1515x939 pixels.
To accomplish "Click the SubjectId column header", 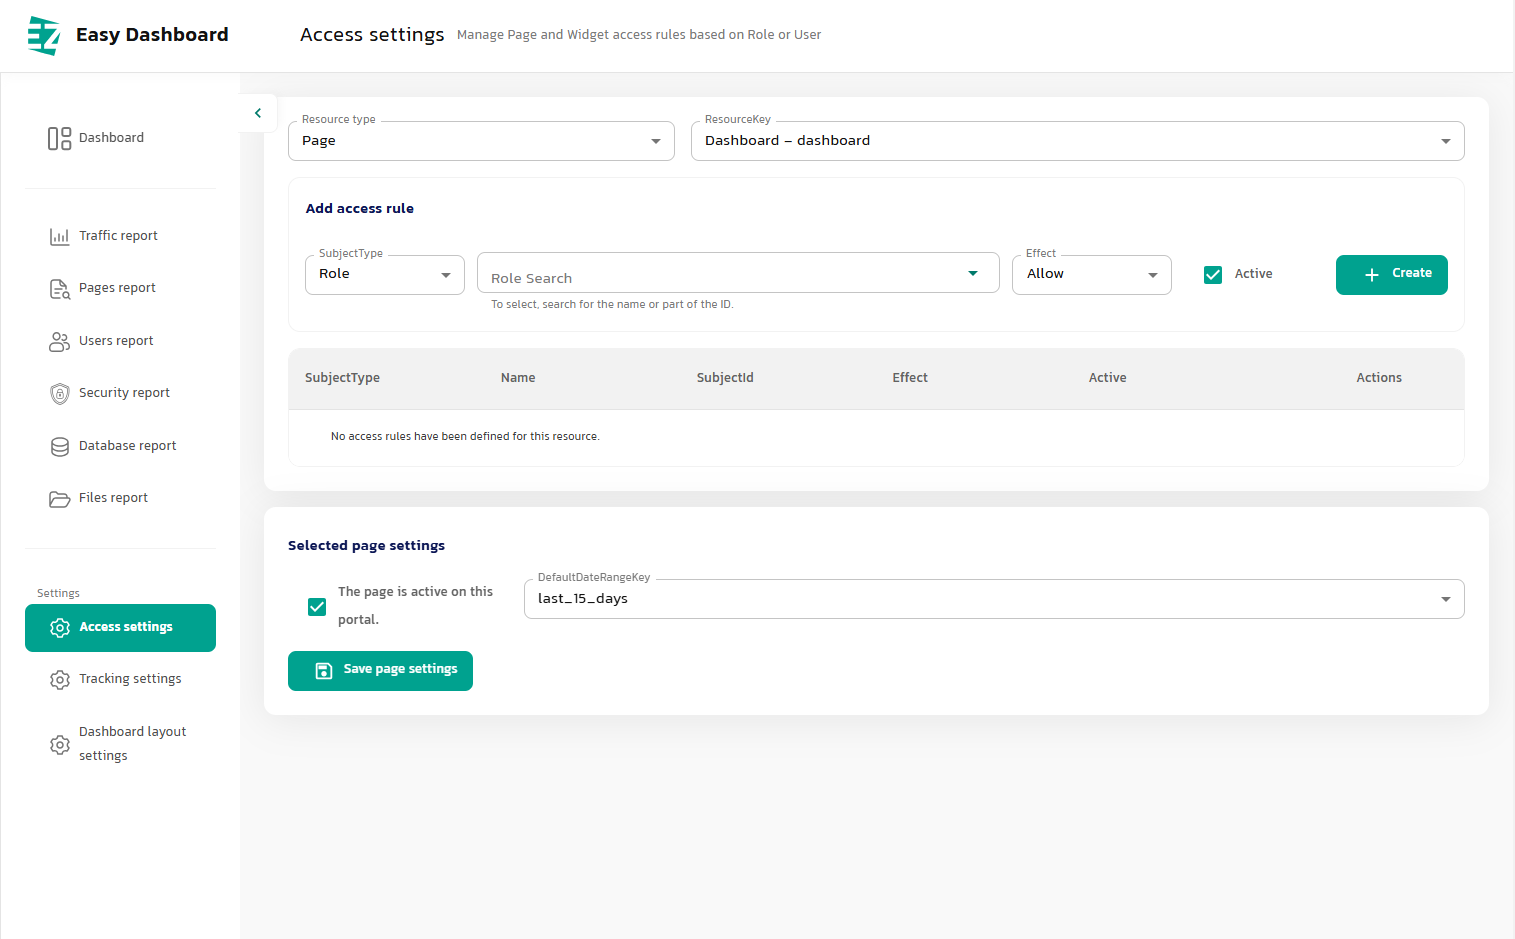I will point(725,378).
